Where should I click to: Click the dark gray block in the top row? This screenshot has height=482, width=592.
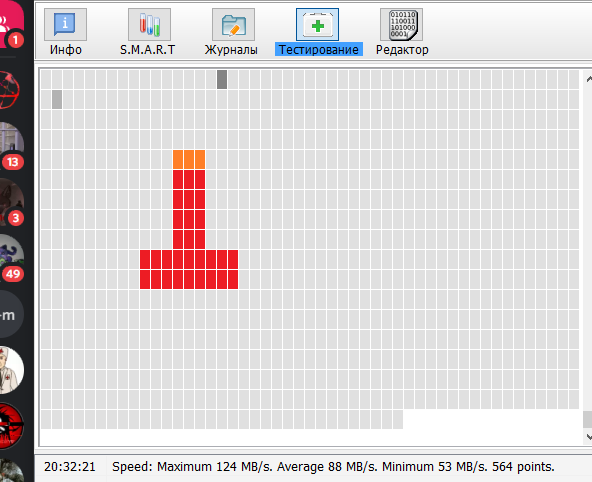[222, 79]
